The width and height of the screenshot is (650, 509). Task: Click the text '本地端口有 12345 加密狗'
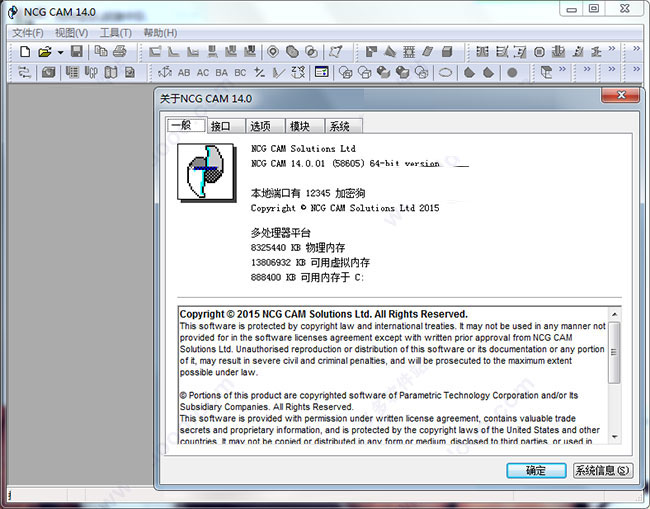tap(308, 193)
